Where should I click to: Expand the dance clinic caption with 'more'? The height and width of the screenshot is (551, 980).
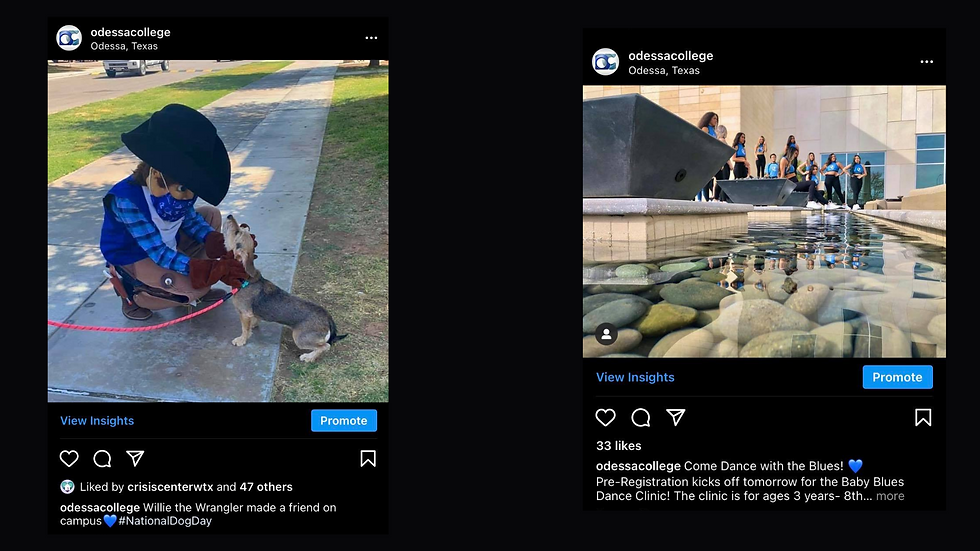pos(890,496)
